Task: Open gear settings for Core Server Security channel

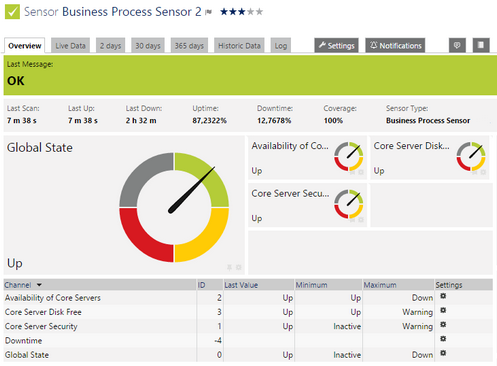Action: [443, 324]
